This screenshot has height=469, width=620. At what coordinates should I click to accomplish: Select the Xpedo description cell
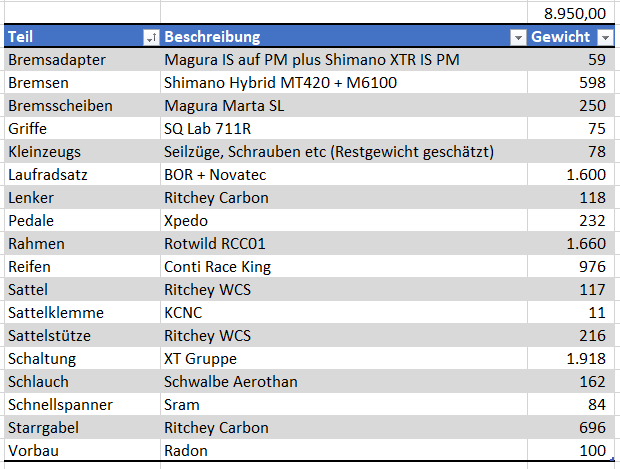coord(188,221)
